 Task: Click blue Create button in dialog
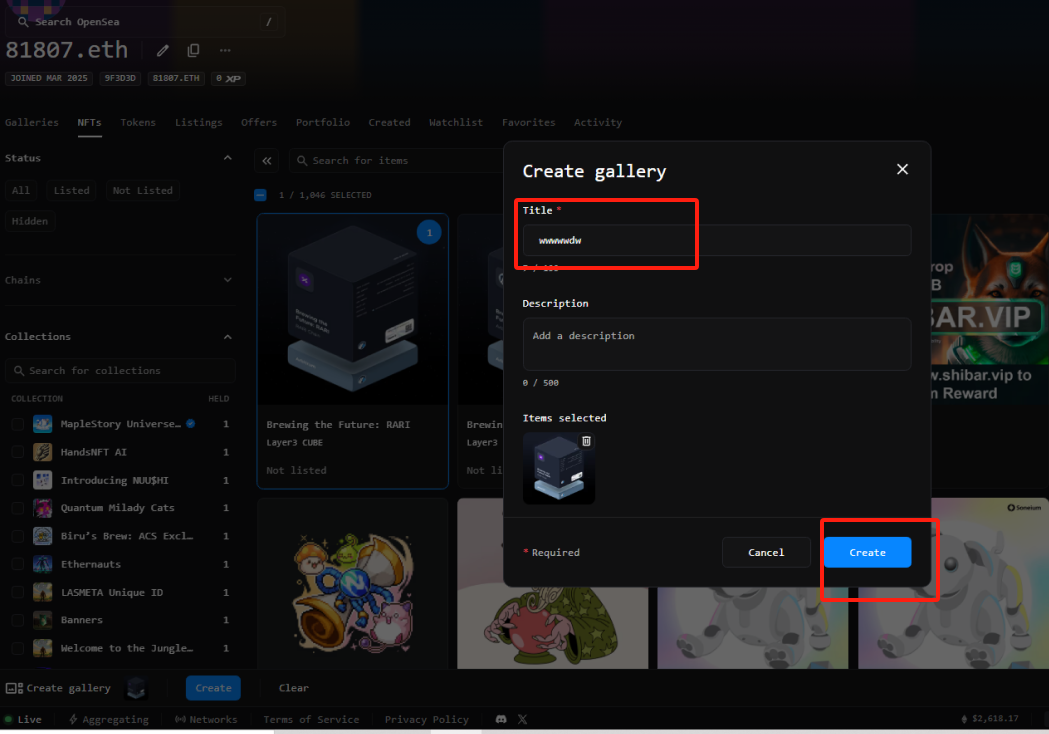click(867, 552)
